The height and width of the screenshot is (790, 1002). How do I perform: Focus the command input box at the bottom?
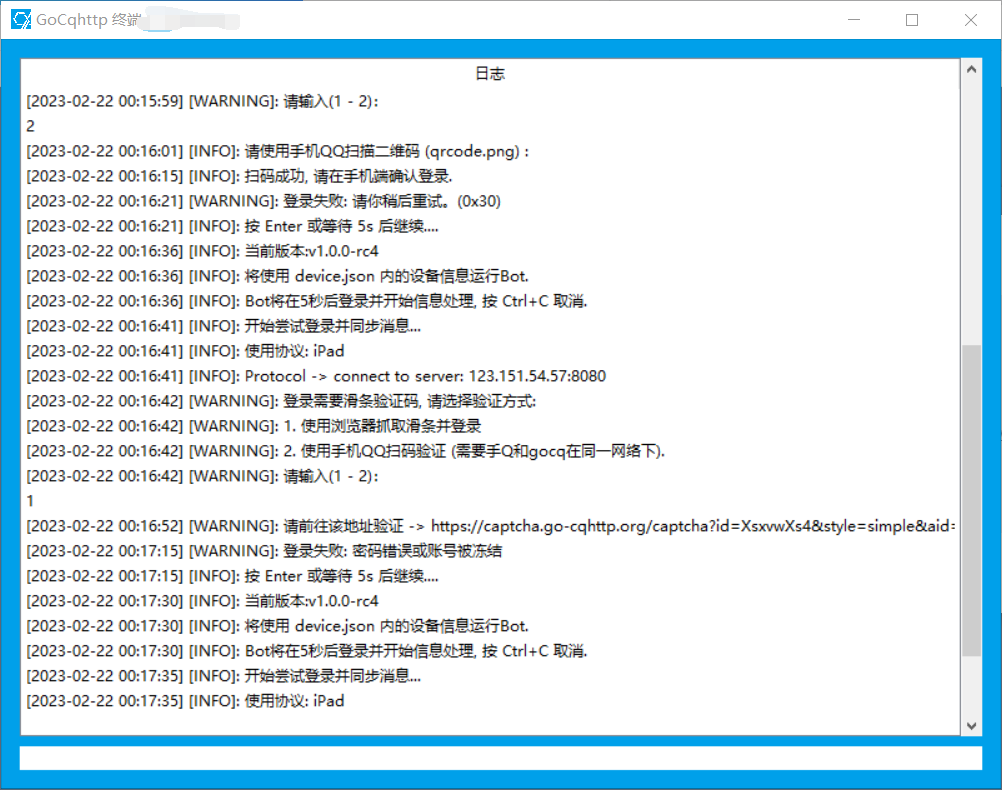pyautogui.click(x=500, y=758)
